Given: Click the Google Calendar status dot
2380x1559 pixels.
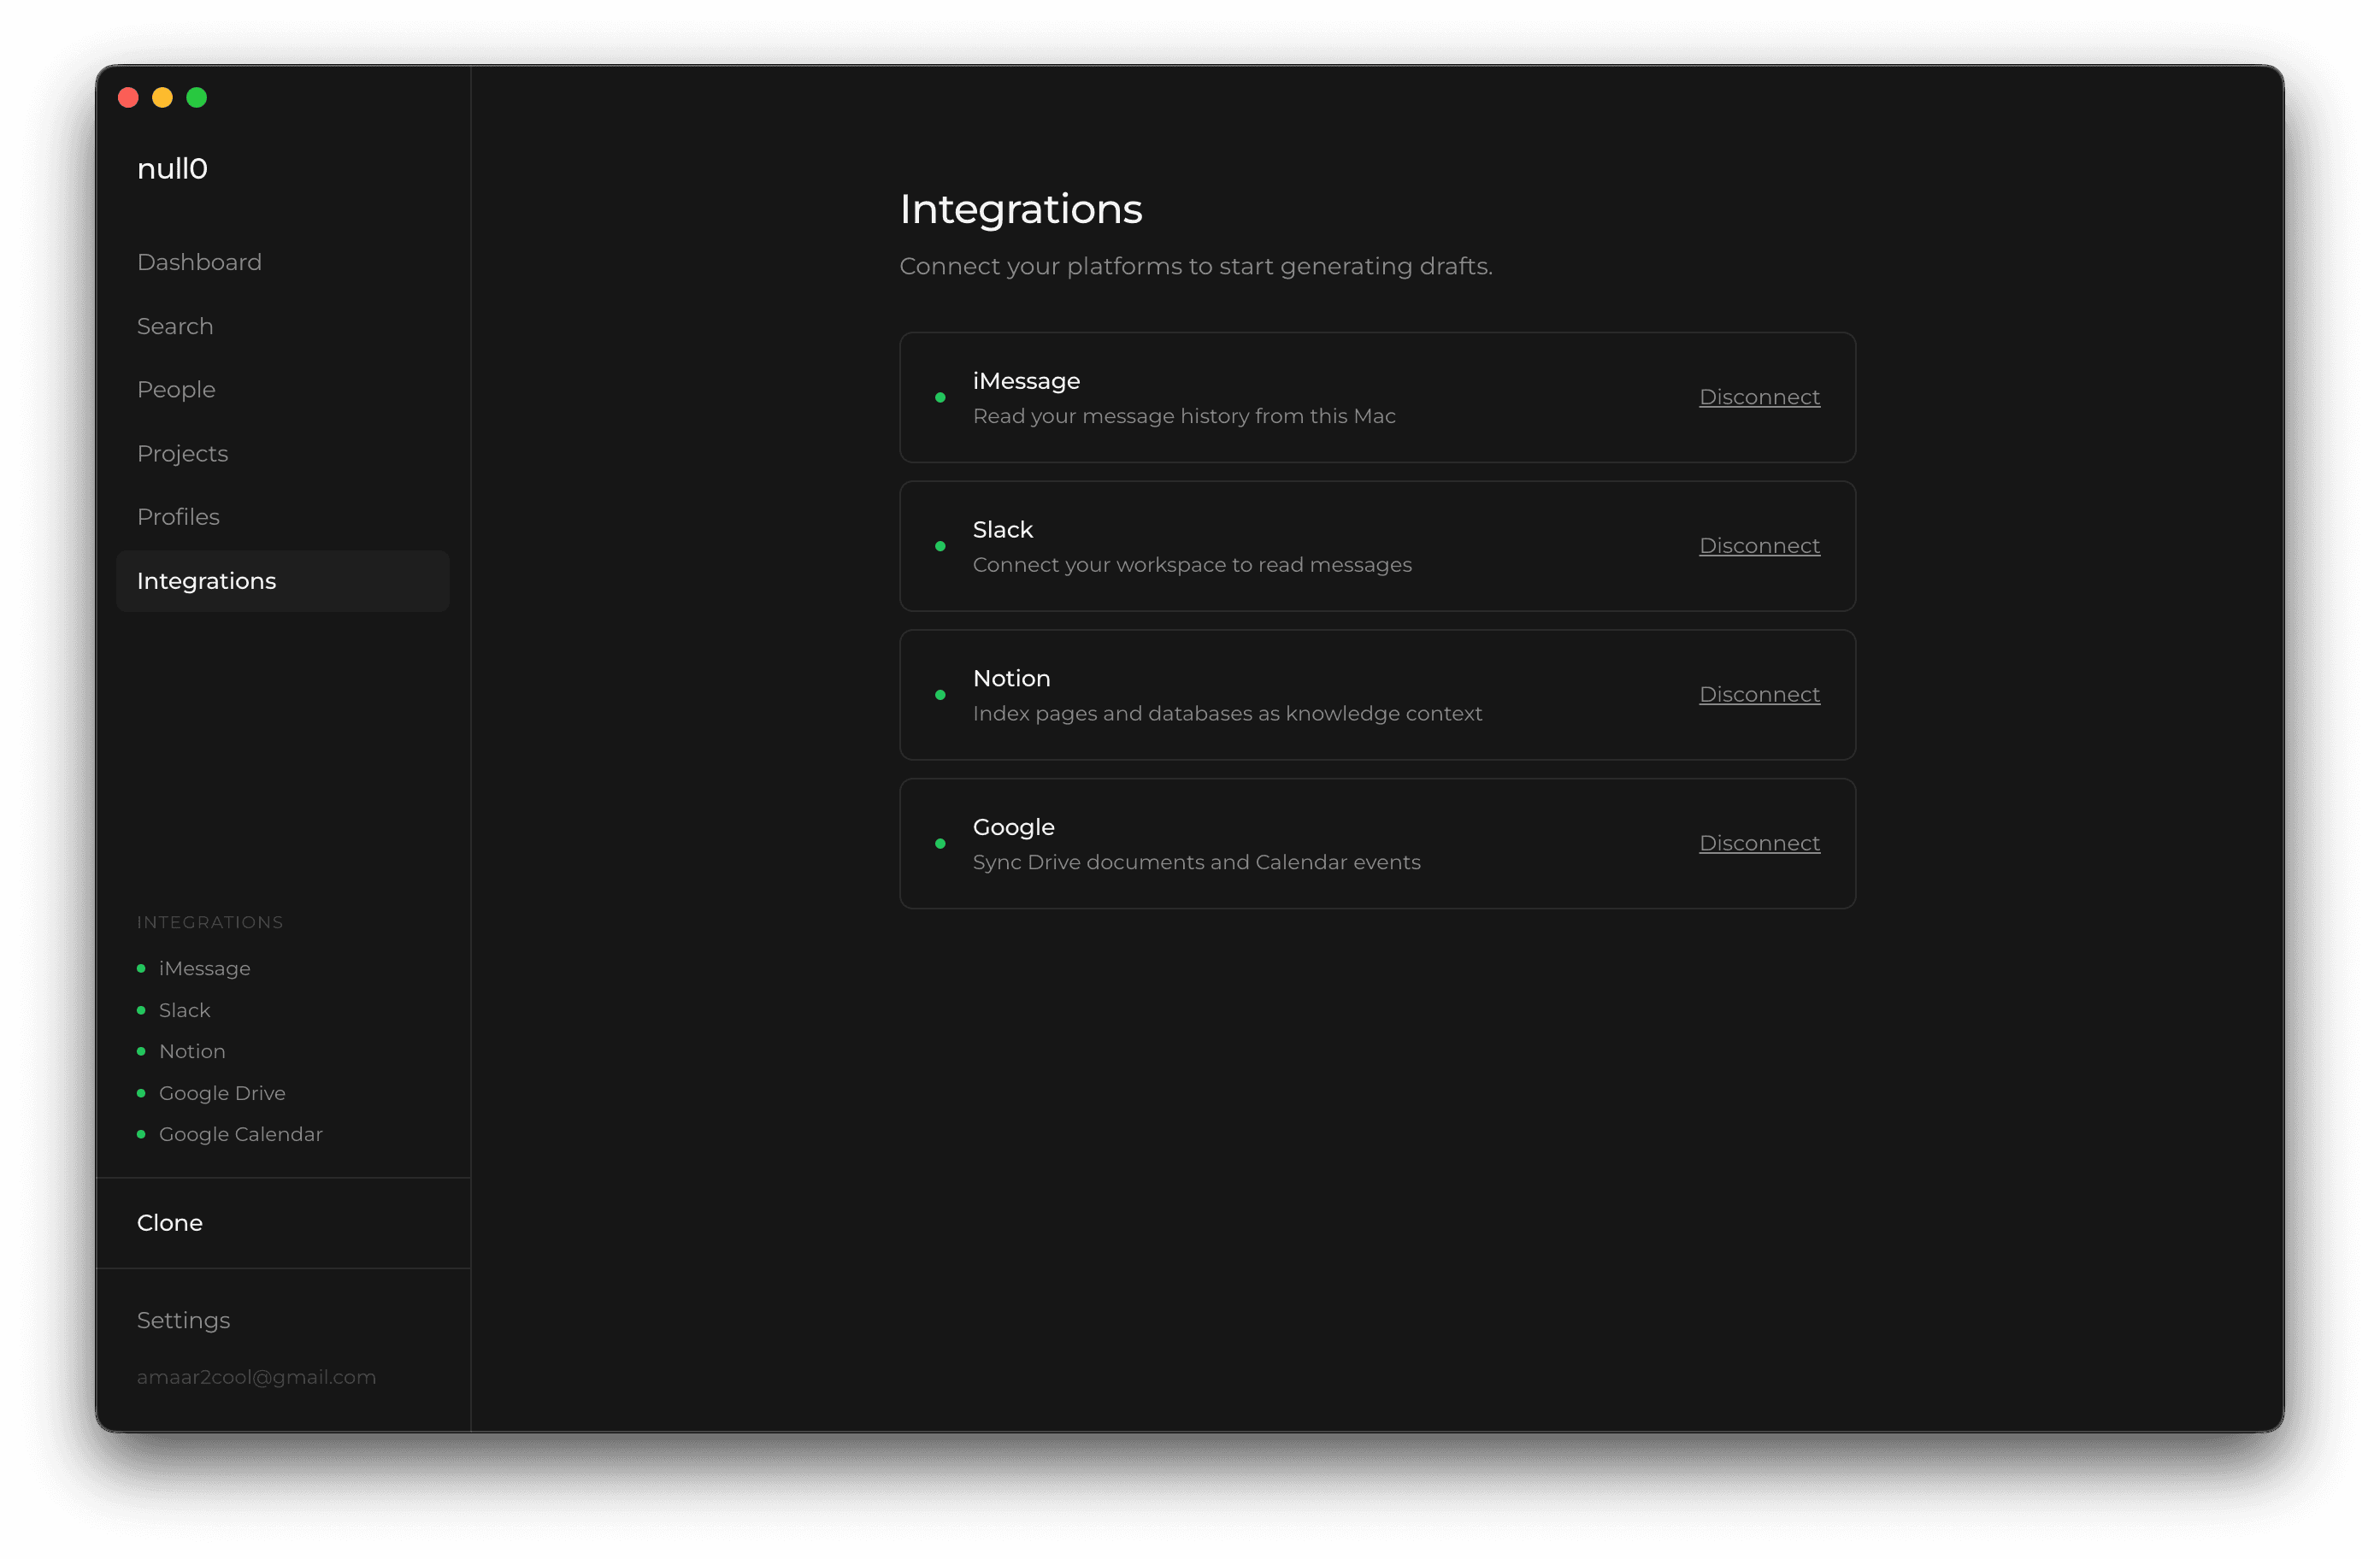Looking at the screenshot, I should [141, 1134].
